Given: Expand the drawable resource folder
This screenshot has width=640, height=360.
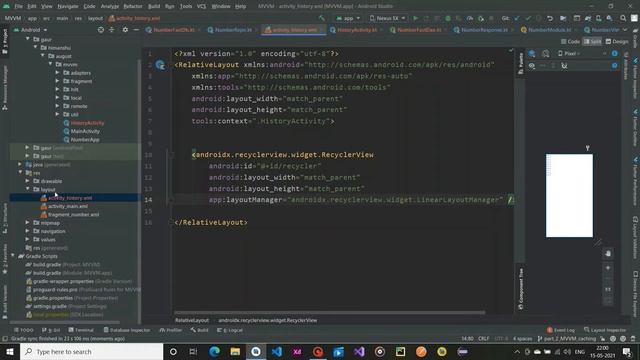Looking at the screenshot, I should 27,181.
